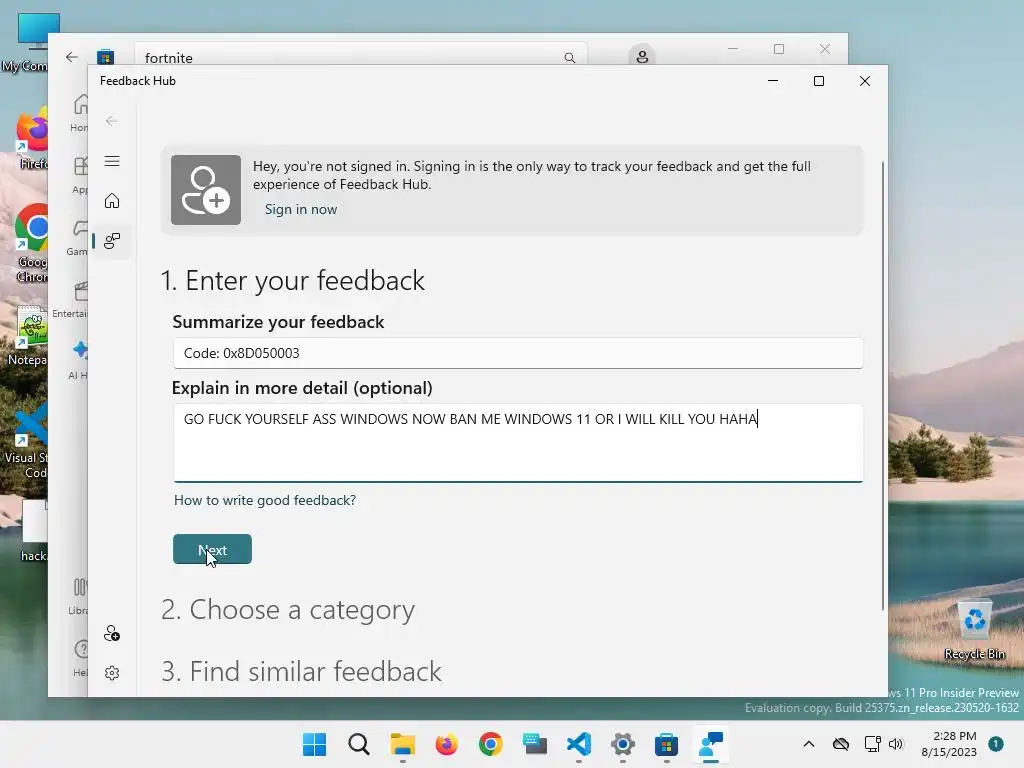Click the Microsoft Store back arrow
Image resolution: width=1024 pixels, height=768 pixels.
(x=72, y=57)
